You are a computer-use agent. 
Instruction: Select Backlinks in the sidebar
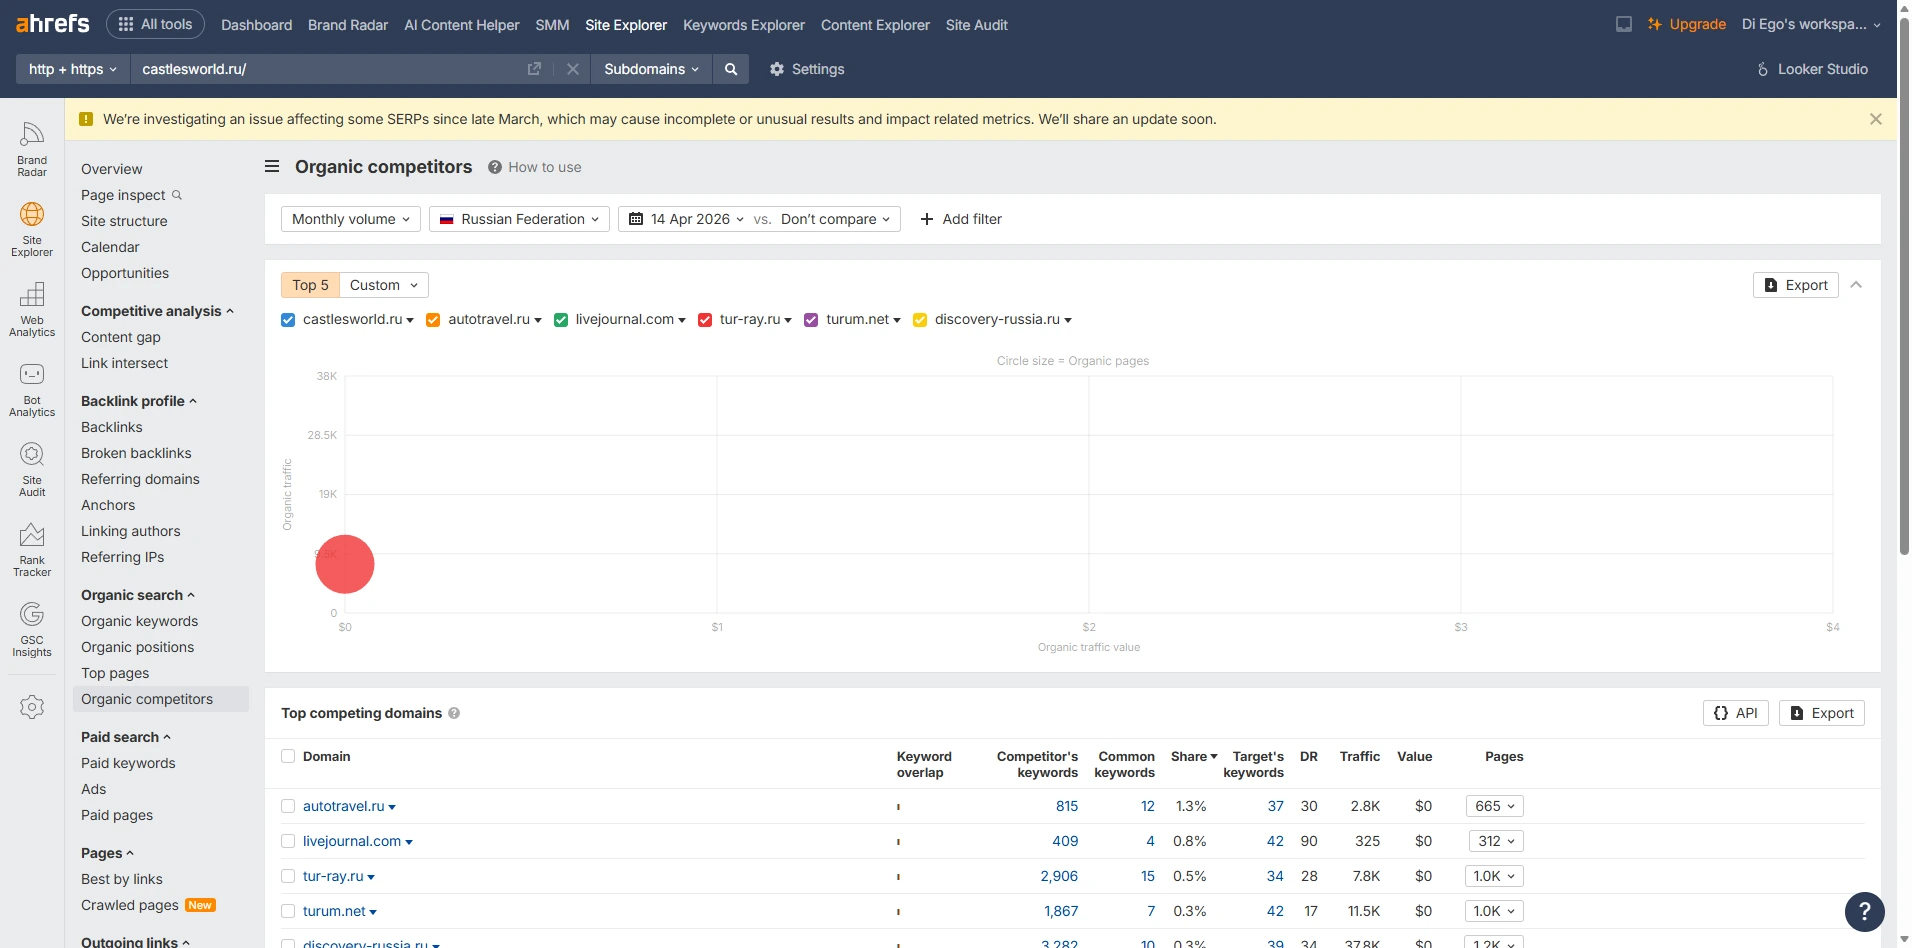[x=112, y=427]
